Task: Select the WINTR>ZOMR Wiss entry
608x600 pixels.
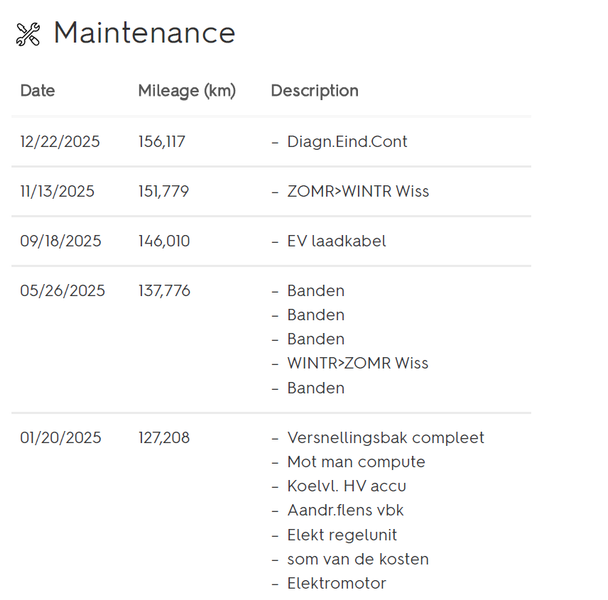Action: 358,363
